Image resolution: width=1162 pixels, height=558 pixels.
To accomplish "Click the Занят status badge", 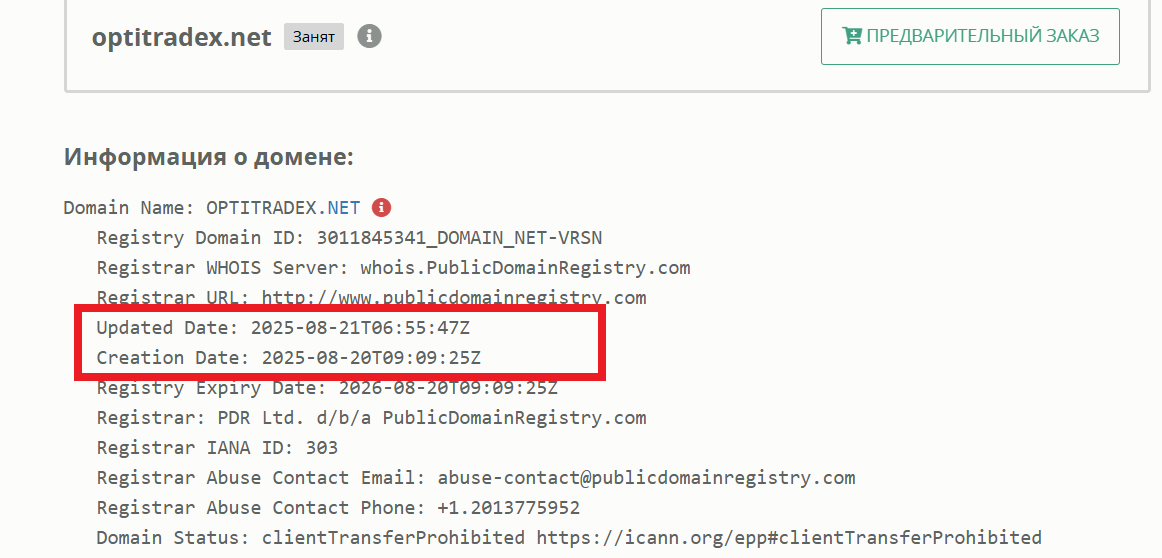I will point(314,37).
